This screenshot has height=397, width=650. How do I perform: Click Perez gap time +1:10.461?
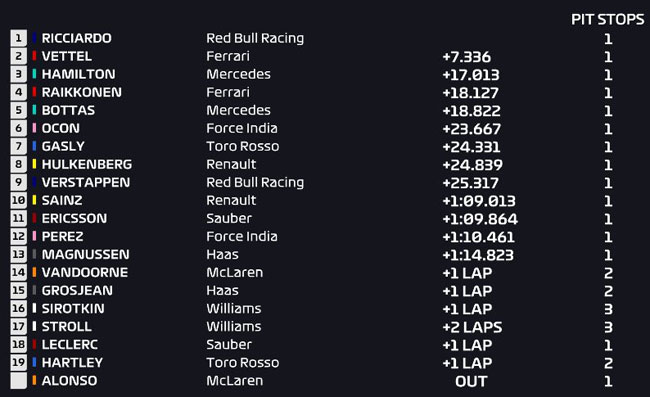[478, 237]
